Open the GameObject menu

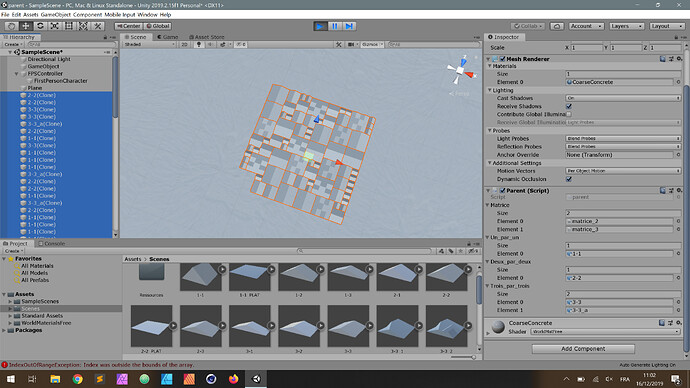[x=56, y=15]
